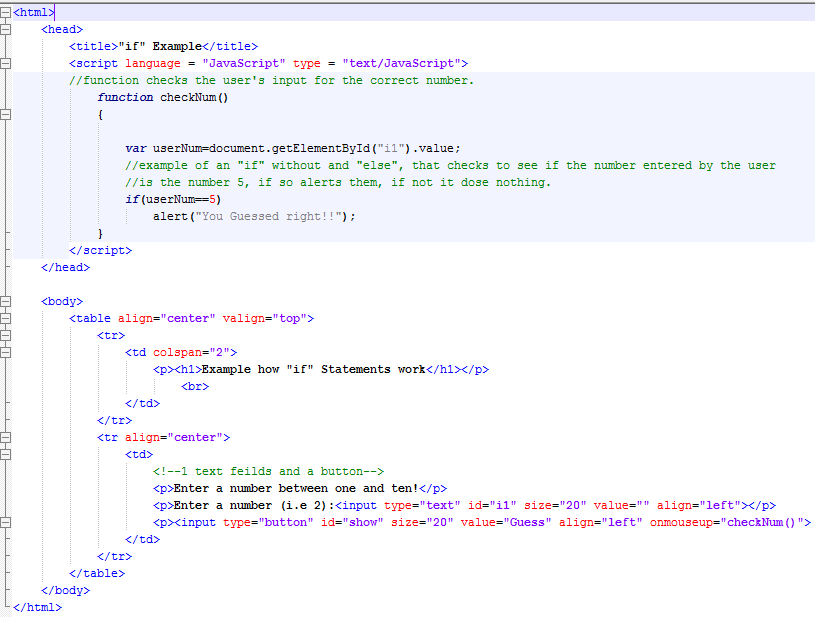Click the closing </table> tag
Viewport: 815px width, 617px height.
[97, 573]
